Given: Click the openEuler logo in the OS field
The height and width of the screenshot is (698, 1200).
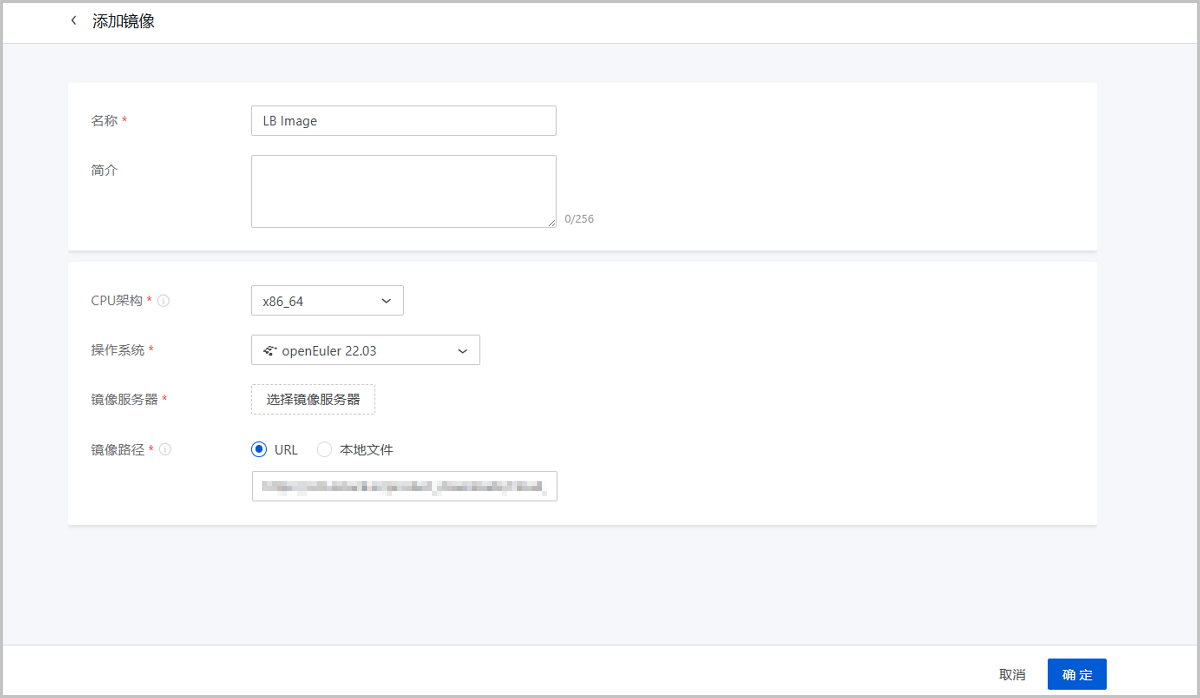Looking at the screenshot, I should 269,351.
